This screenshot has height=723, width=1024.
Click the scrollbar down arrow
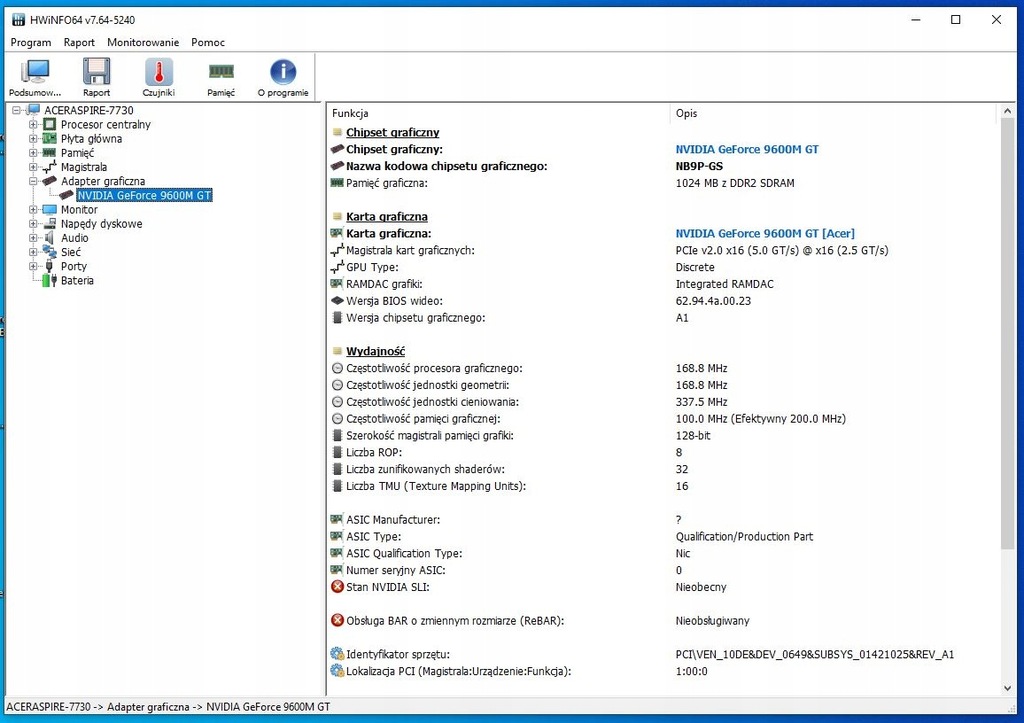pyautogui.click(x=1007, y=688)
